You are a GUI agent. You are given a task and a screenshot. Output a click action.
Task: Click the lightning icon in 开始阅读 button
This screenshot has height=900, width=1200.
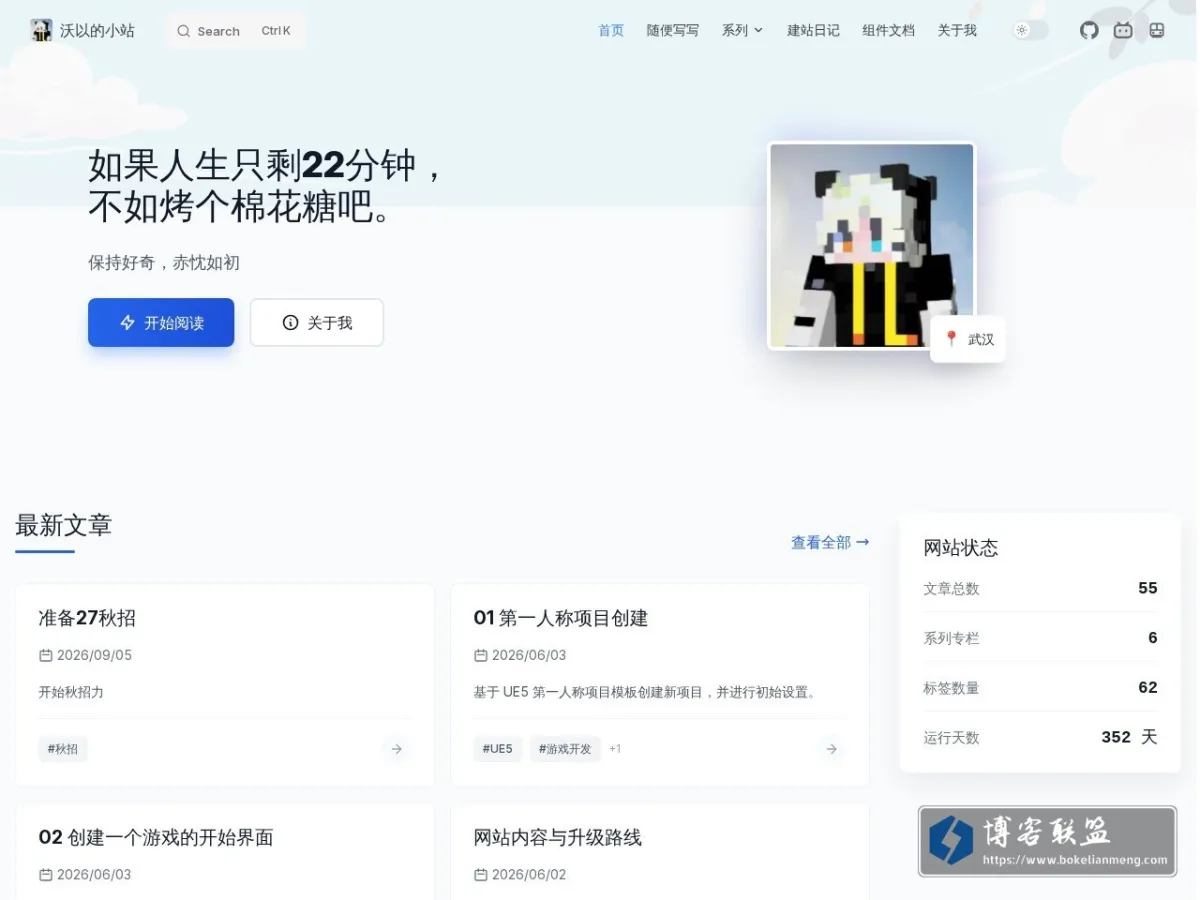[127, 323]
